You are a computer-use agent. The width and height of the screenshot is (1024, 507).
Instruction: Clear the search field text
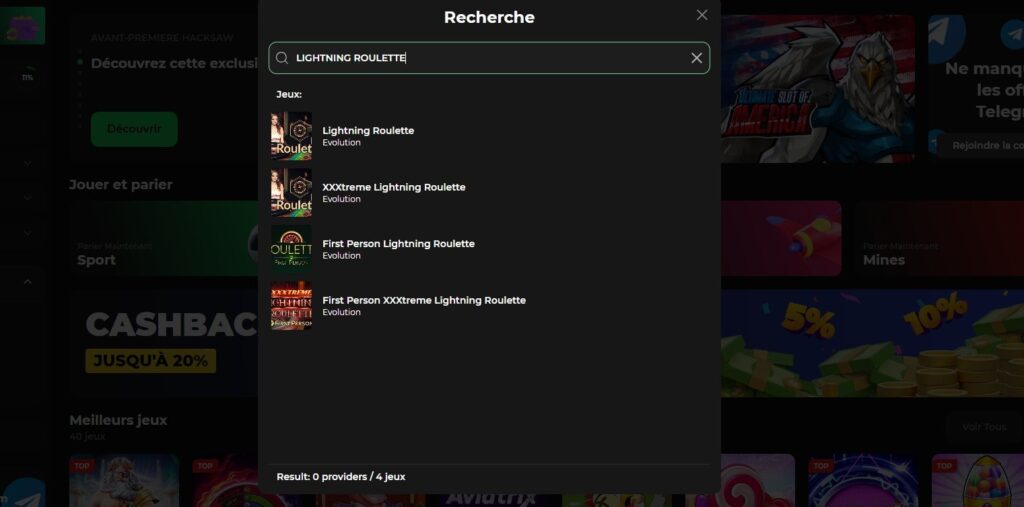697,58
